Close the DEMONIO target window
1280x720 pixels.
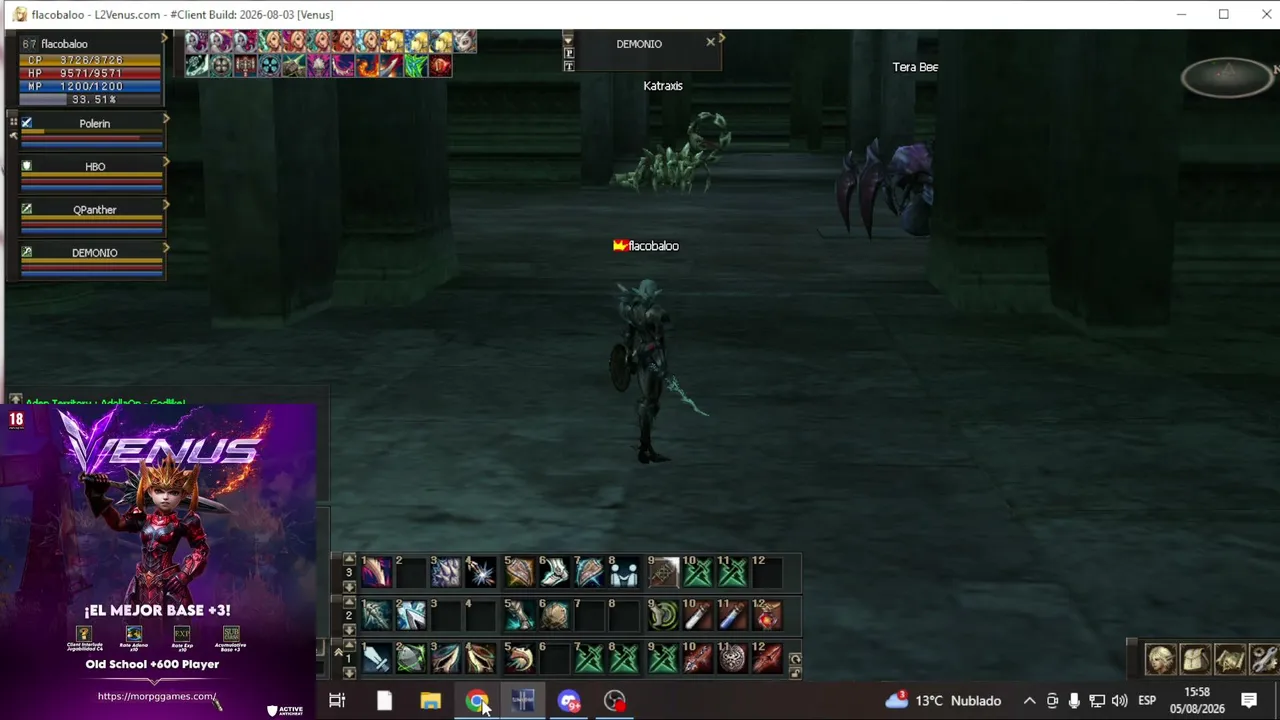[711, 42]
